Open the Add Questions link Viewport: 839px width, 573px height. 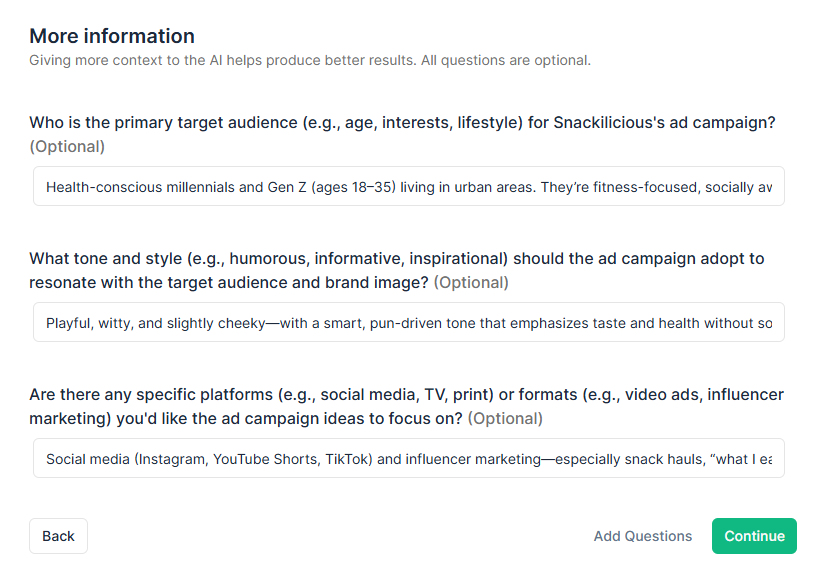click(x=643, y=536)
